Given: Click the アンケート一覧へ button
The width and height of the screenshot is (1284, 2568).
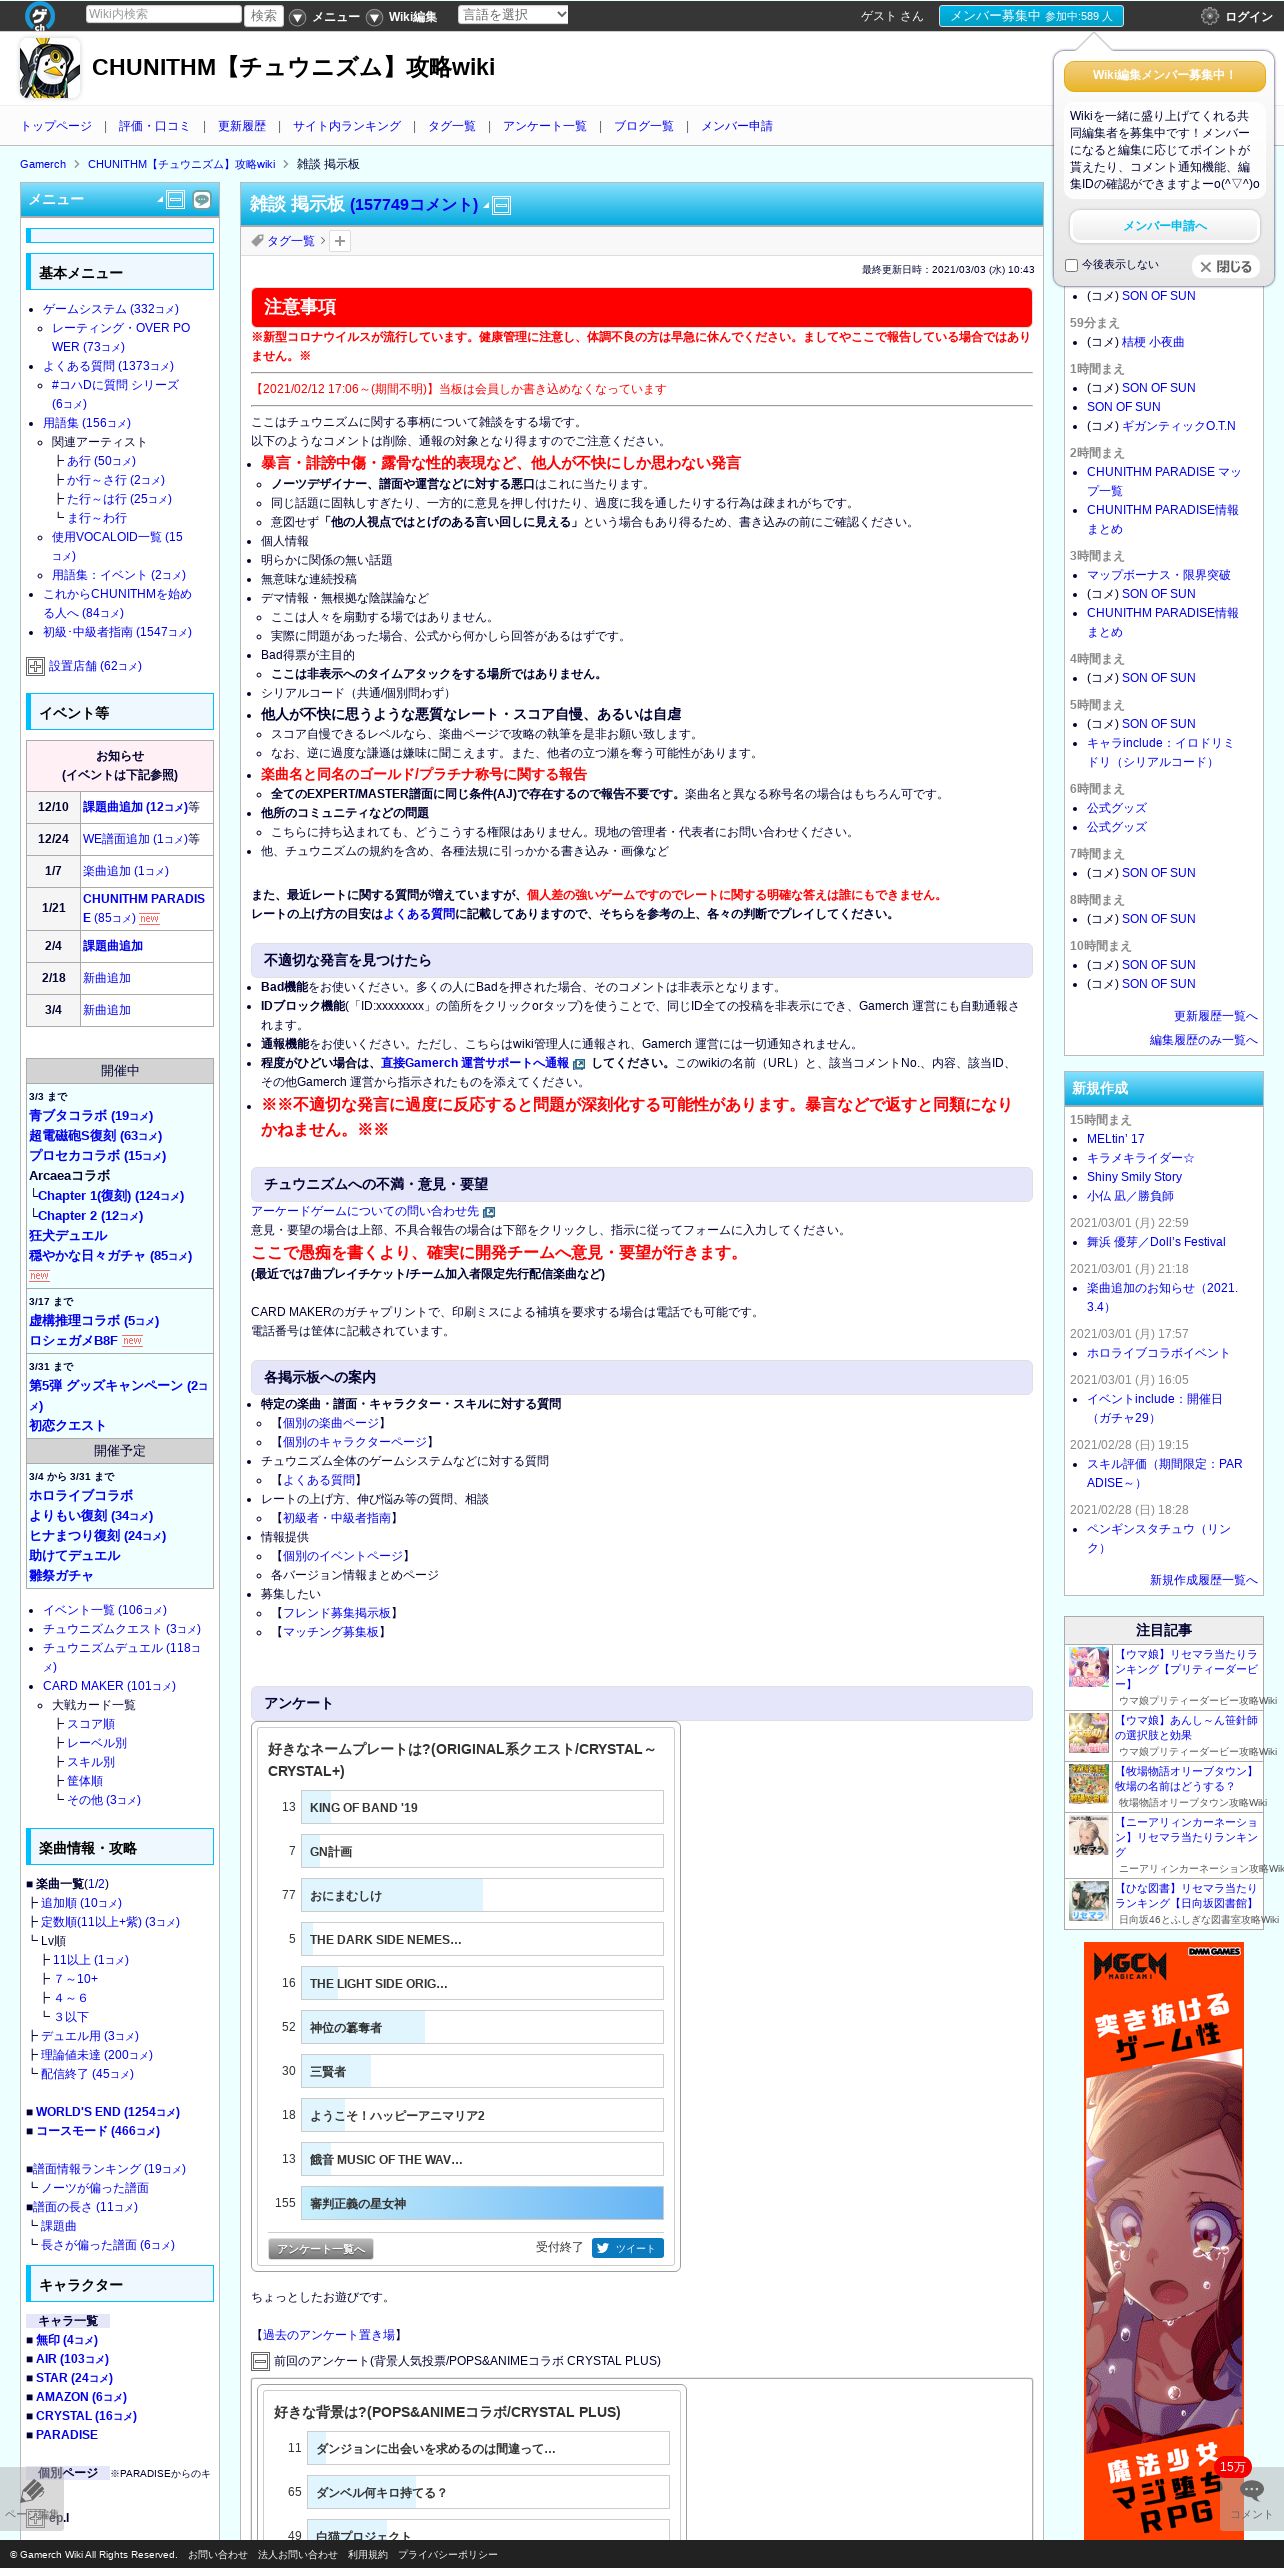Looking at the screenshot, I should coord(320,2249).
